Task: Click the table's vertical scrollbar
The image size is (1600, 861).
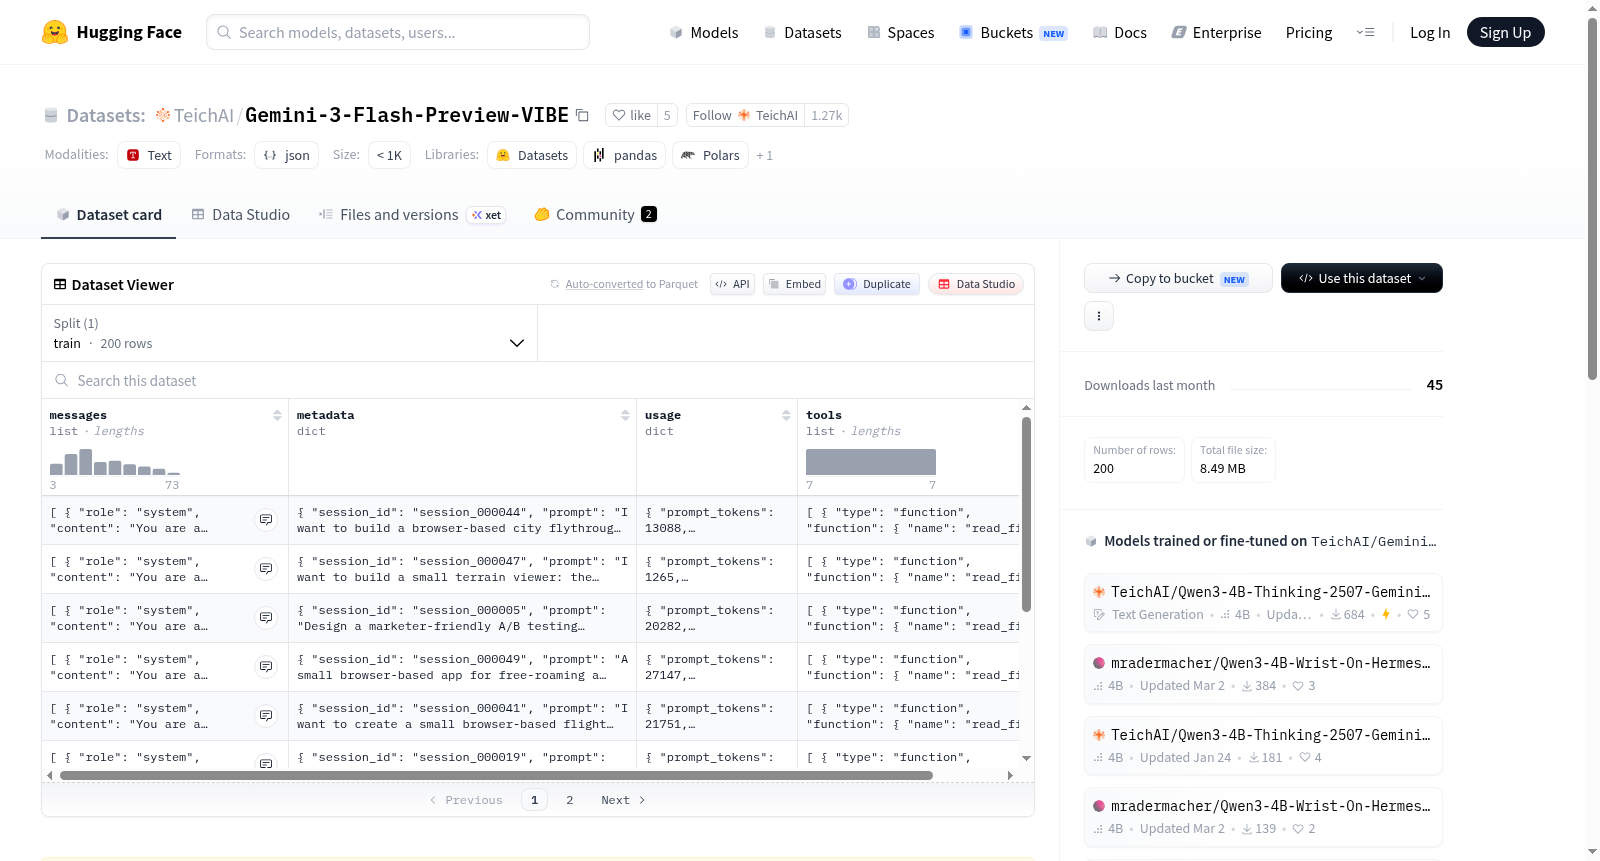Action: pos(1026,514)
